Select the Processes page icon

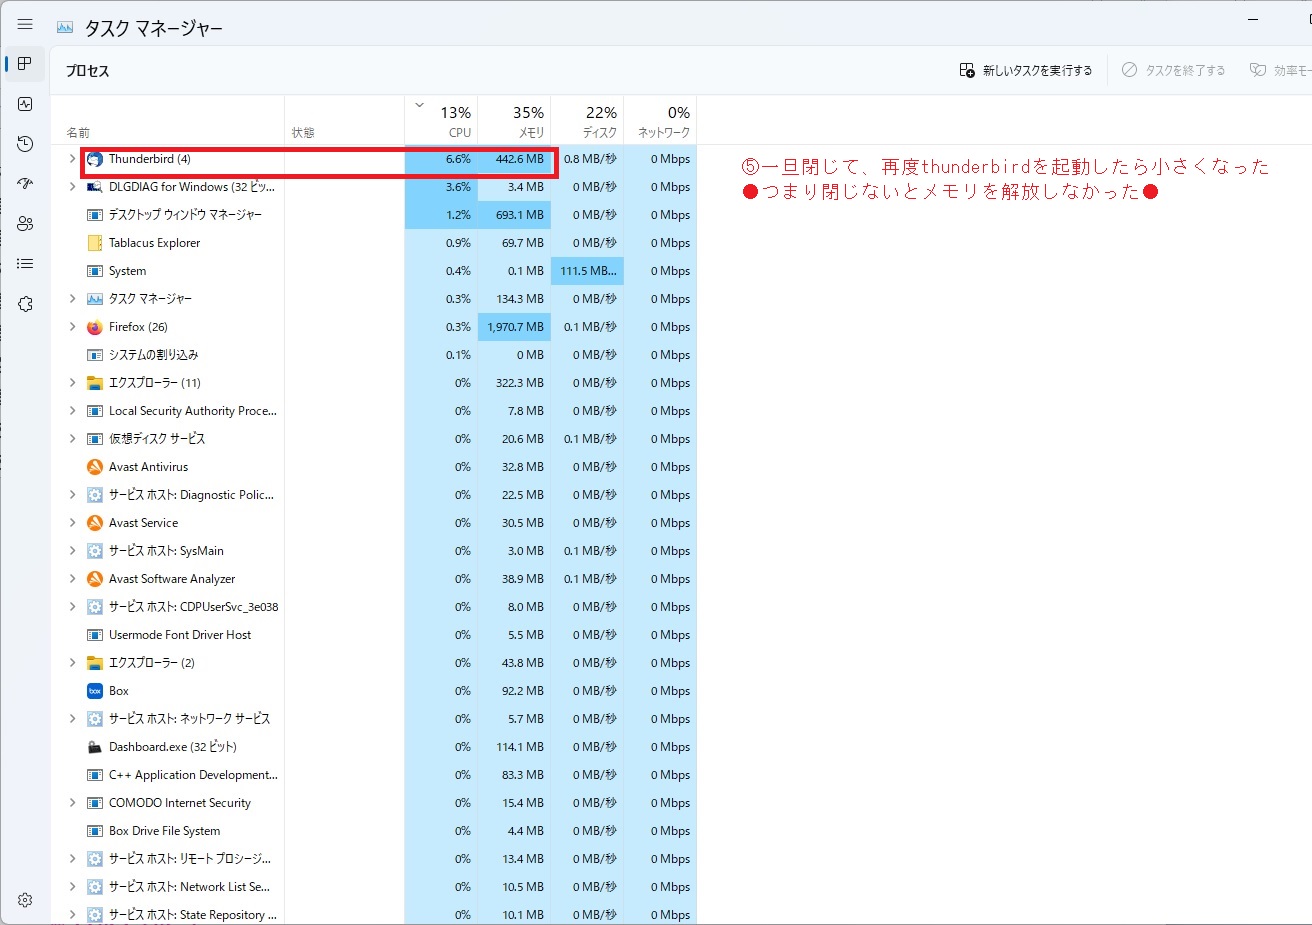[25, 64]
